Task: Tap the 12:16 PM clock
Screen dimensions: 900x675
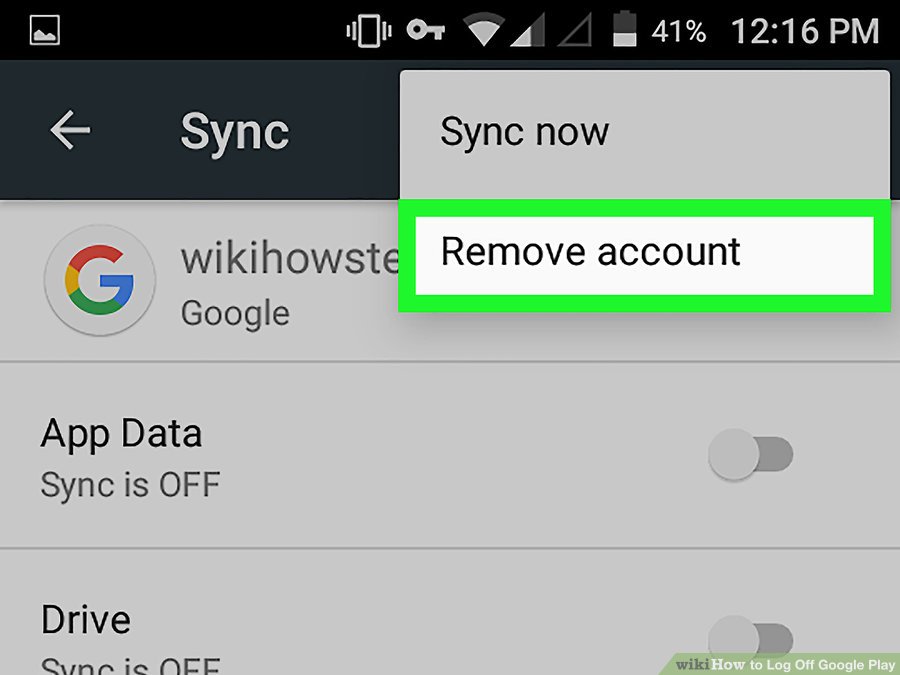Action: (805, 31)
